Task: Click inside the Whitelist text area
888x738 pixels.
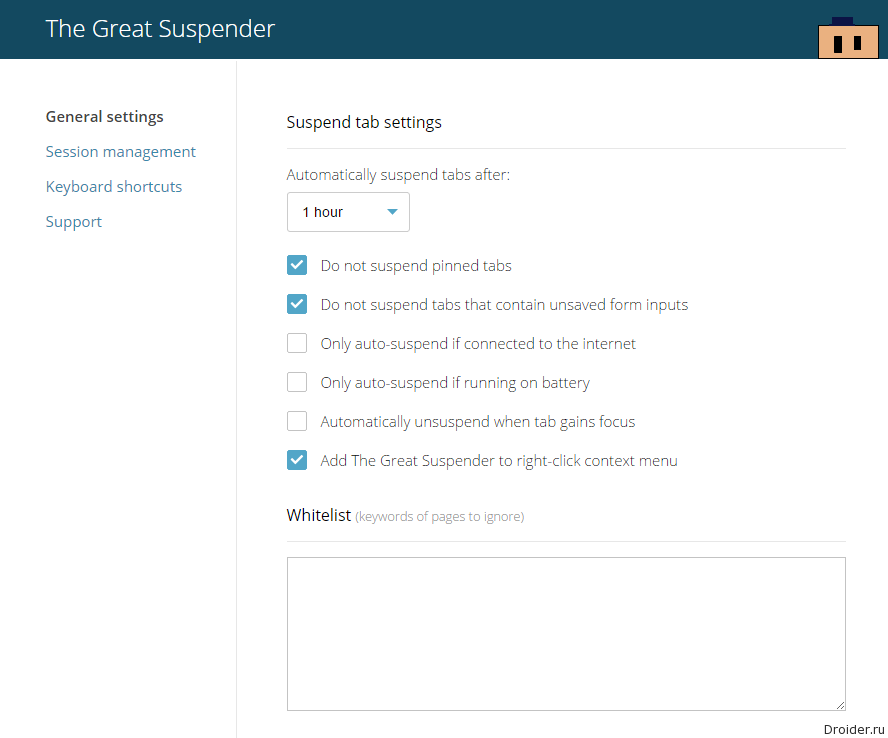Action: coord(566,634)
